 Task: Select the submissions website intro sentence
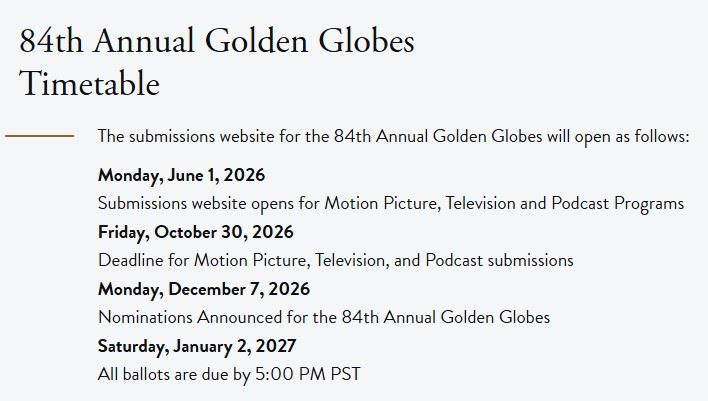click(394, 136)
